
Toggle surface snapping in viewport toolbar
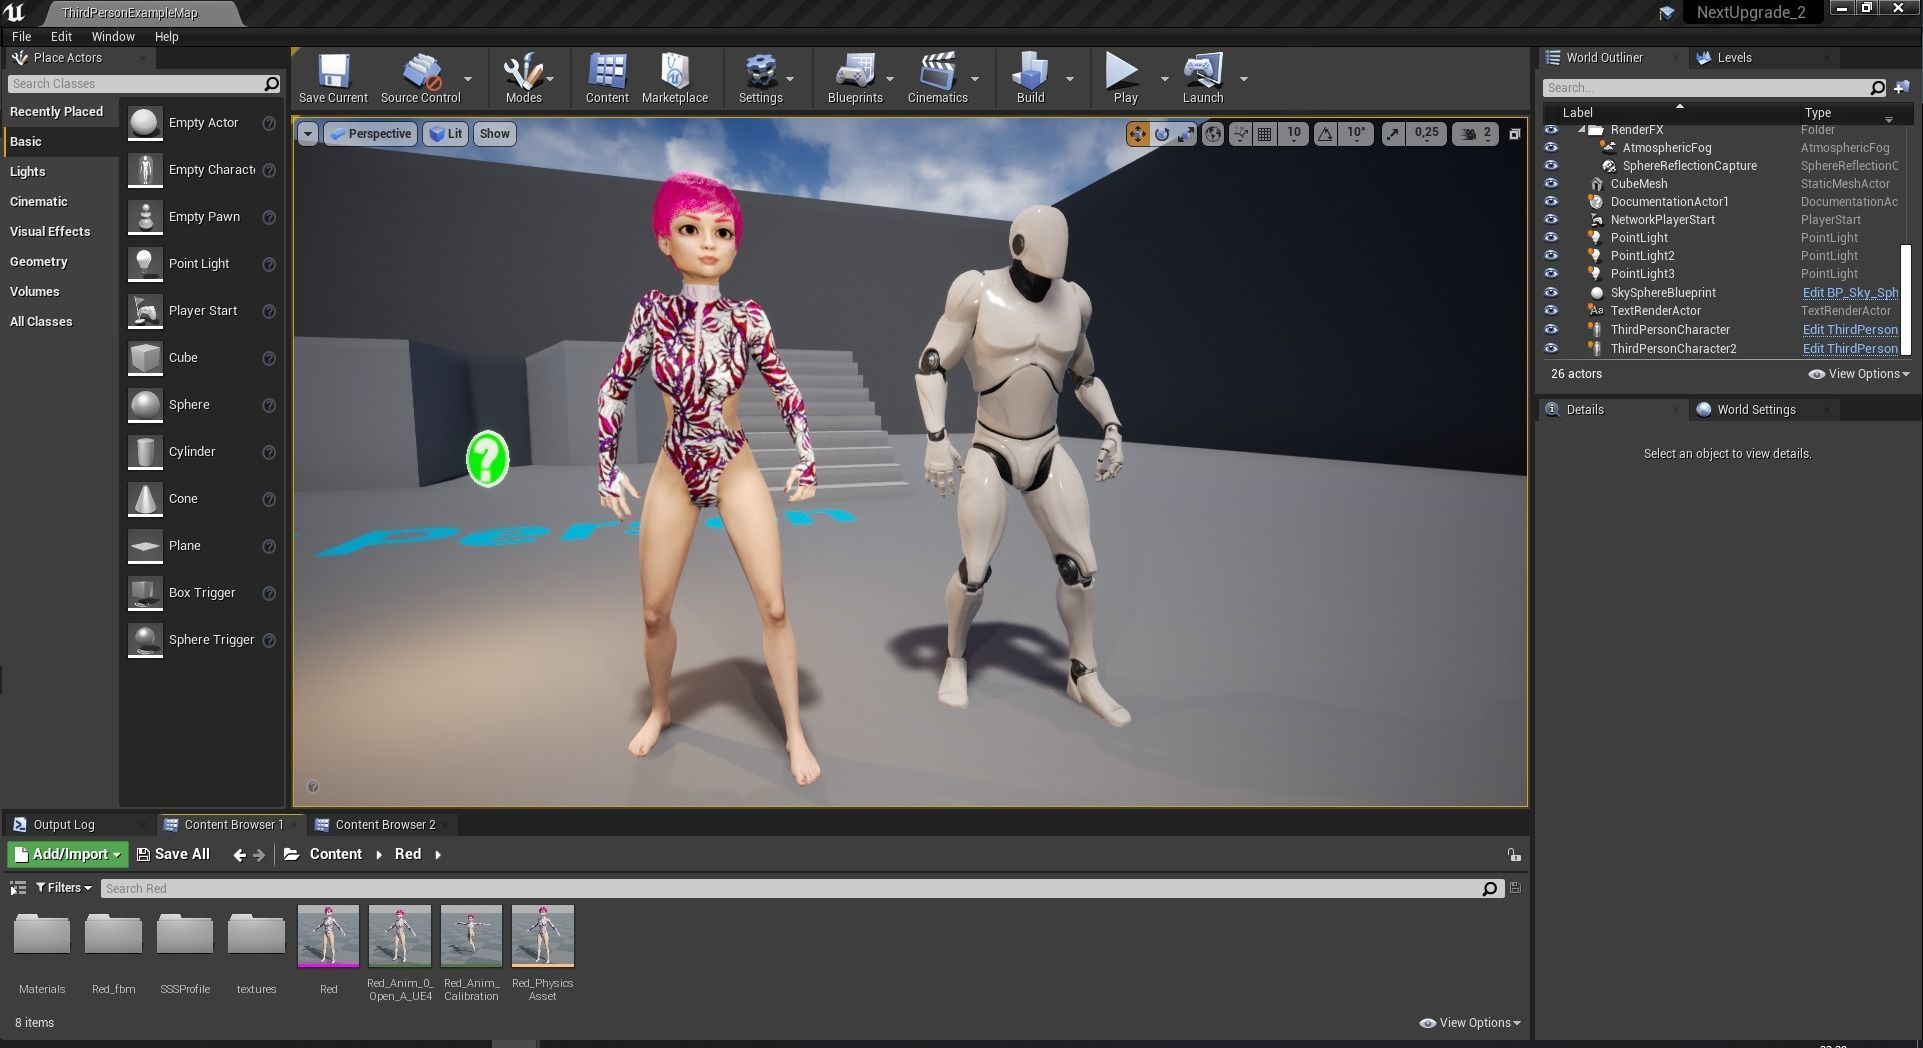pos(1240,134)
